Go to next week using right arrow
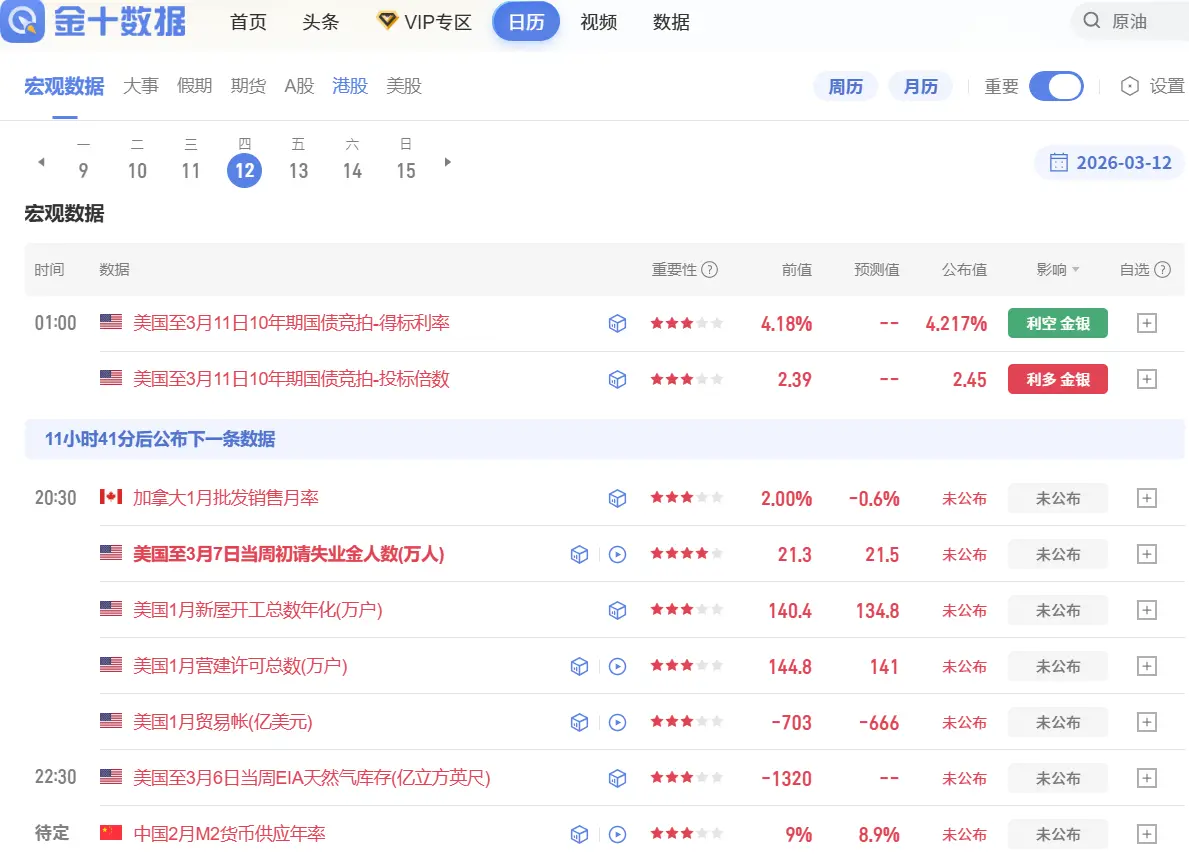The height and width of the screenshot is (857, 1189). click(x=448, y=162)
